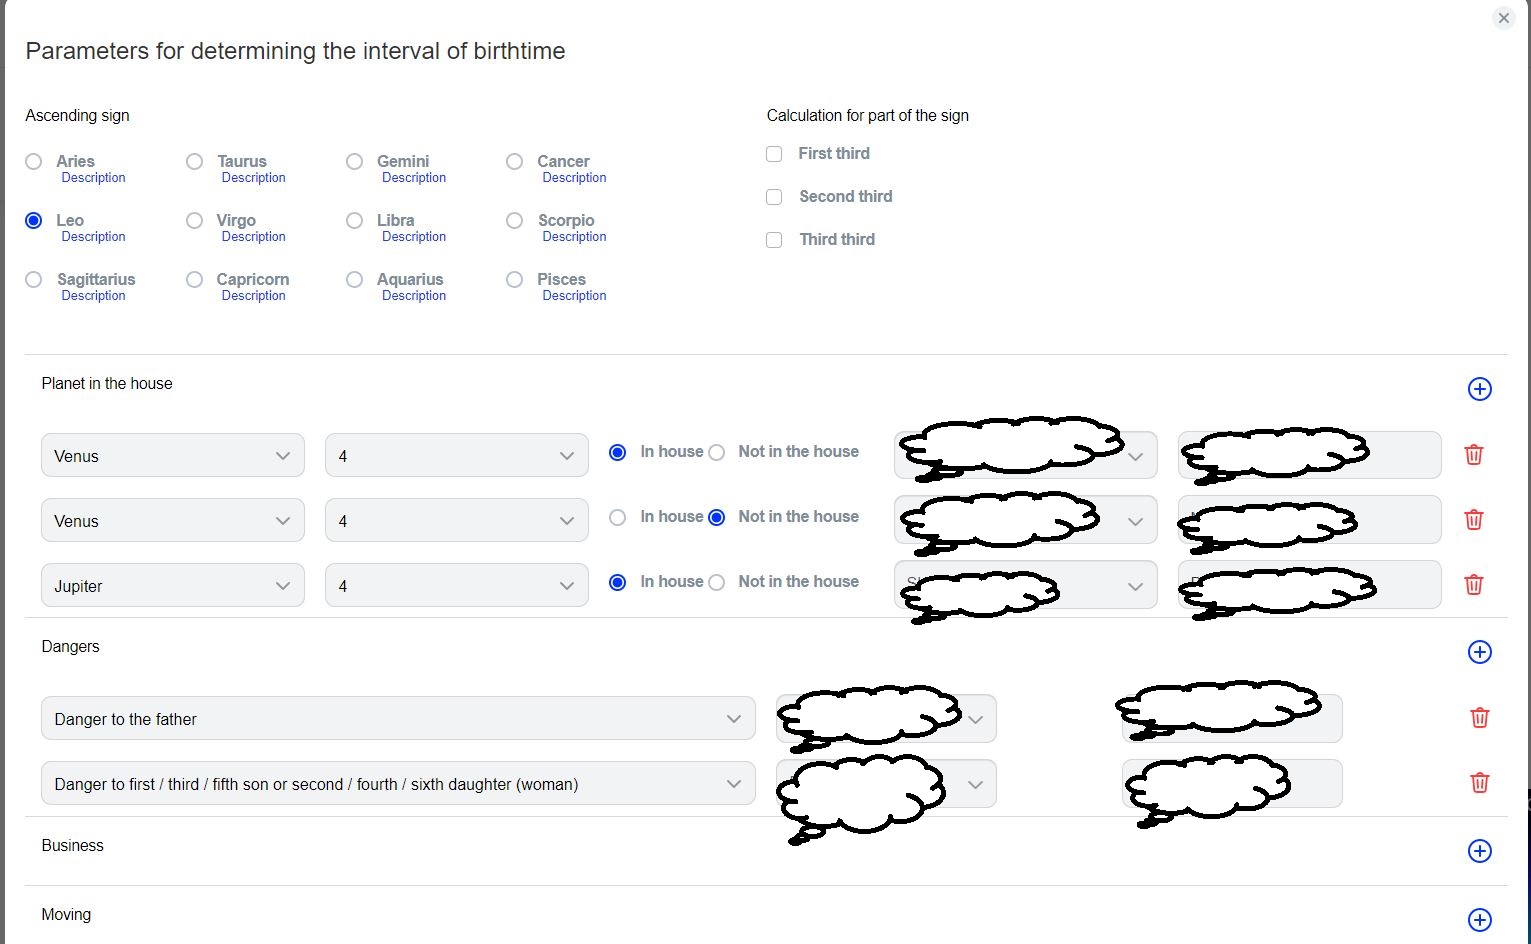
Task: Add a new Dangers entry
Action: coord(1479,652)
